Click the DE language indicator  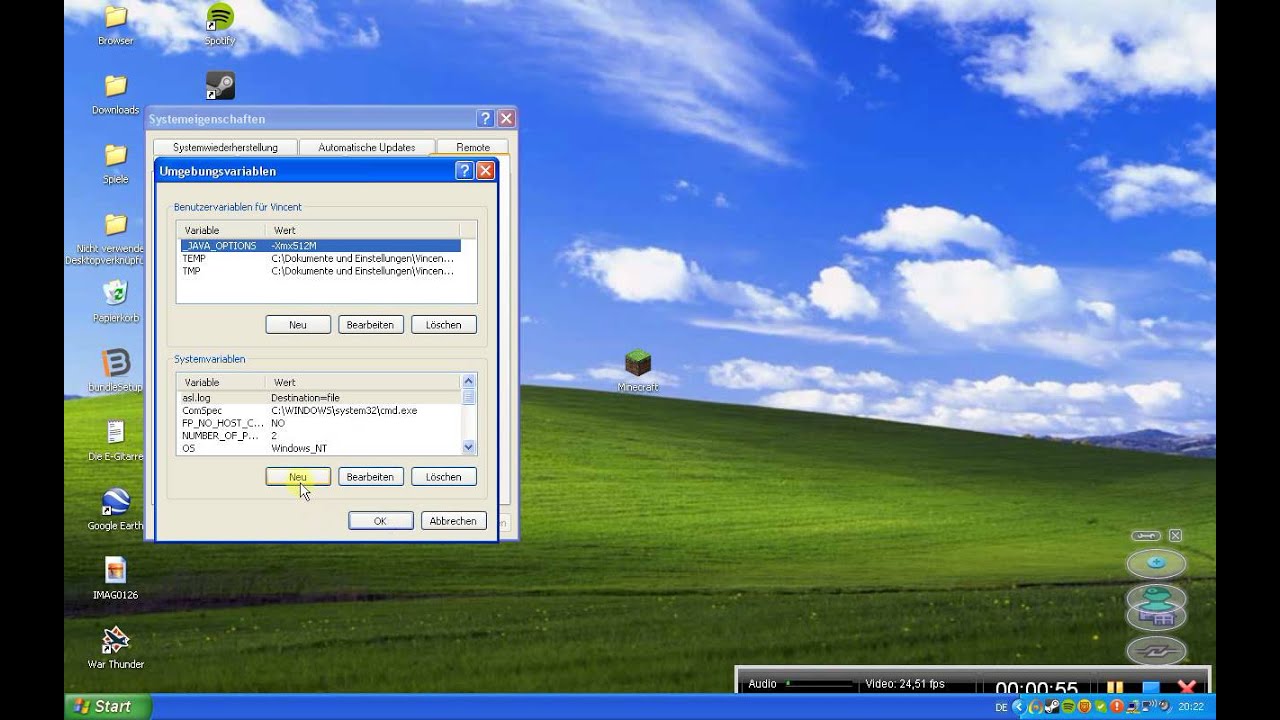point(1001,707)
